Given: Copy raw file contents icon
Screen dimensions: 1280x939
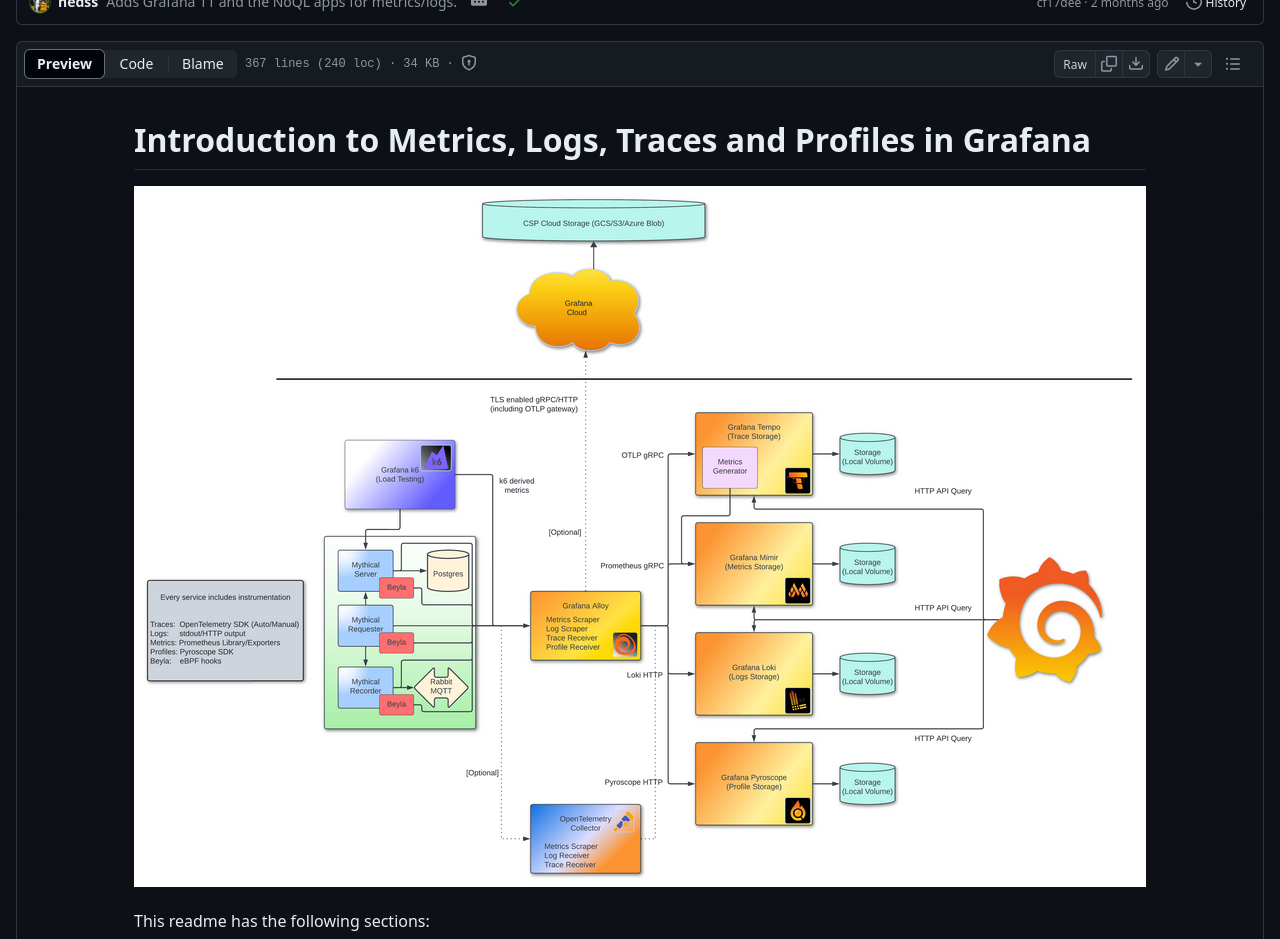Looking at the screenshot, I should click(x=1109, y=64).
